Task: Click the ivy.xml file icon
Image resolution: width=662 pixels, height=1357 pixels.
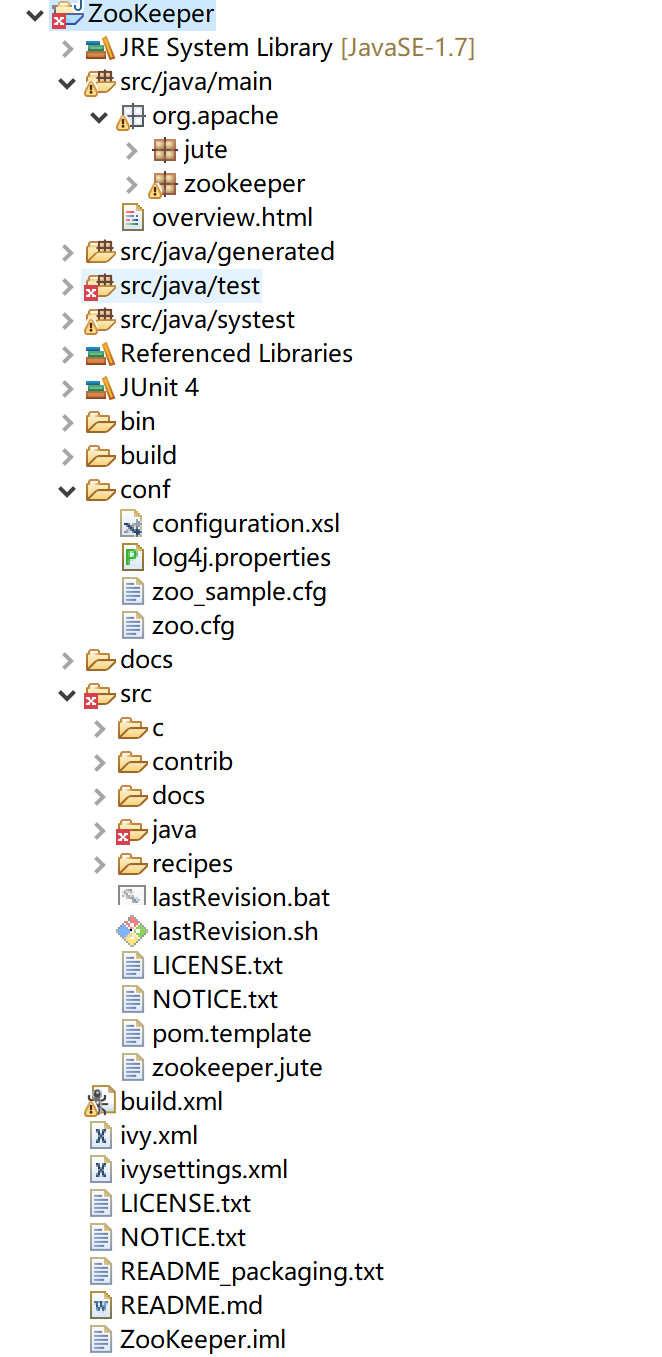Action: 101,1136
